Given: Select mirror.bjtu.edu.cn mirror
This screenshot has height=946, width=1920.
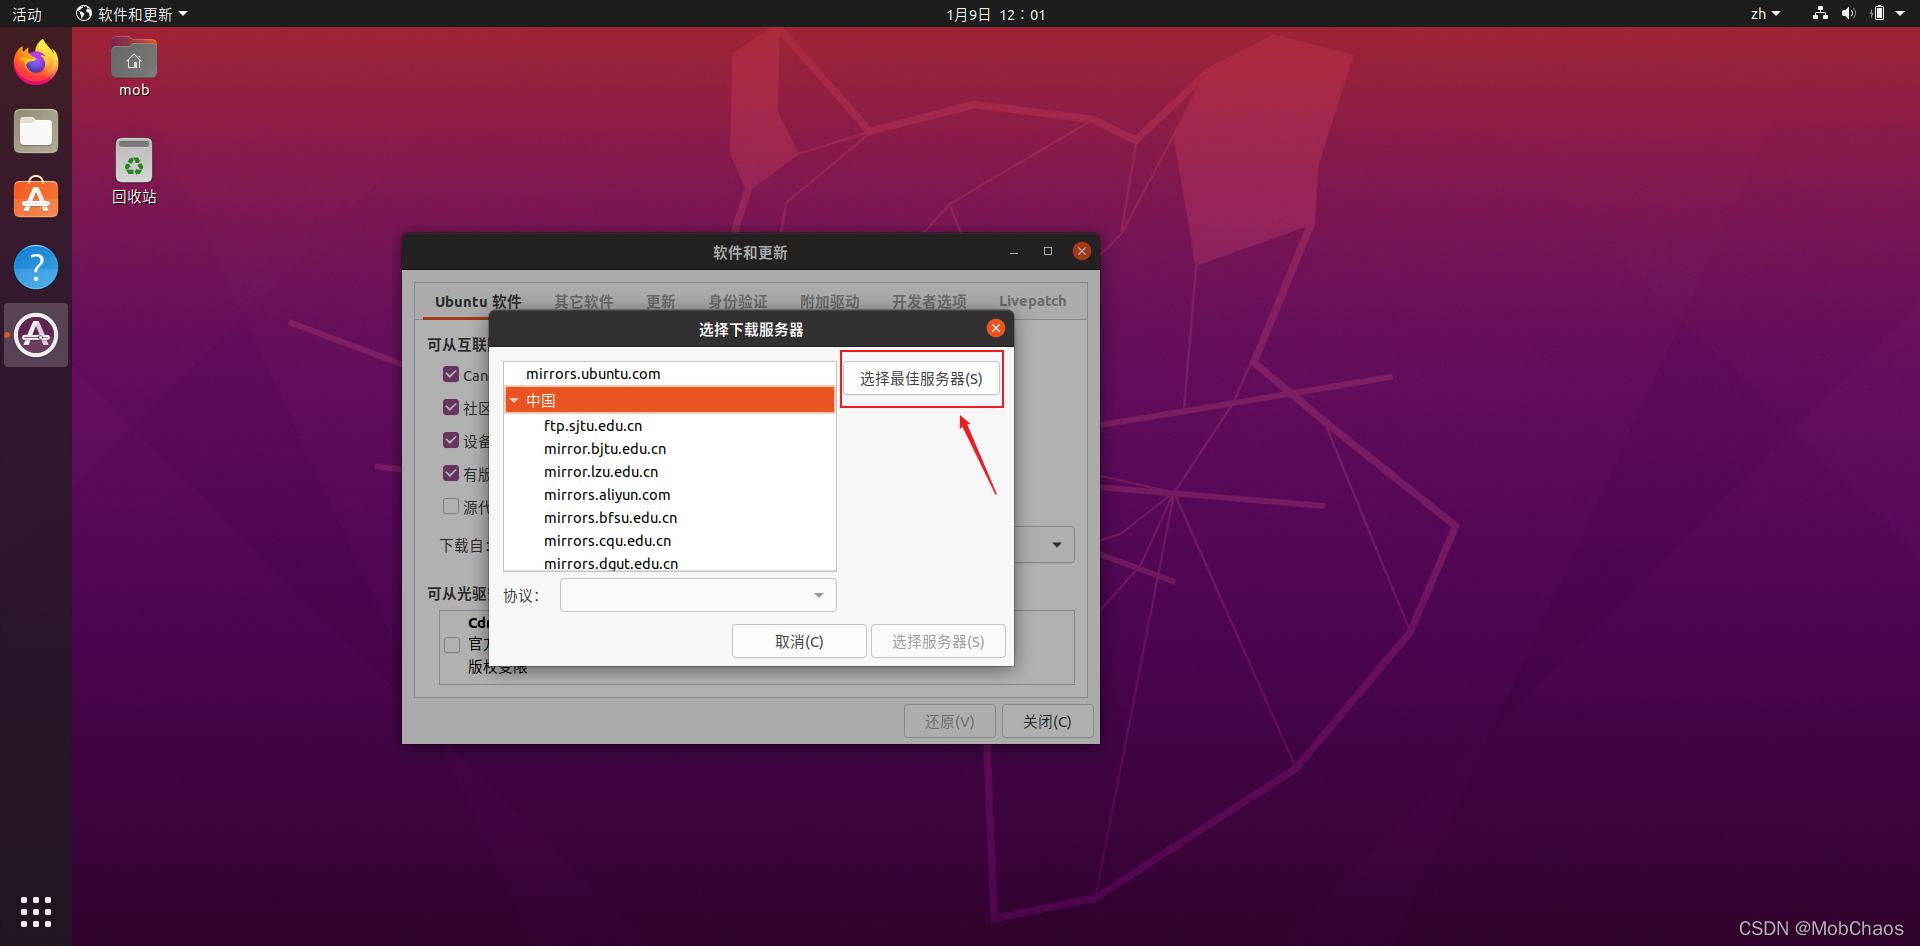Looking at the screenshot, I should 670,449.
